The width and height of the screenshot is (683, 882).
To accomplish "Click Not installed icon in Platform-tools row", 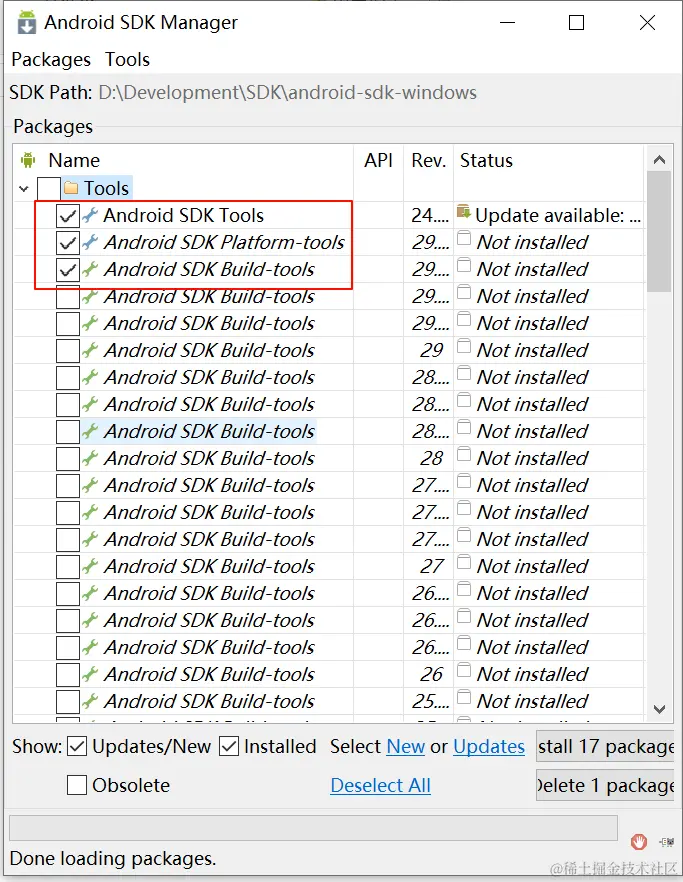I will click(464, 237).
